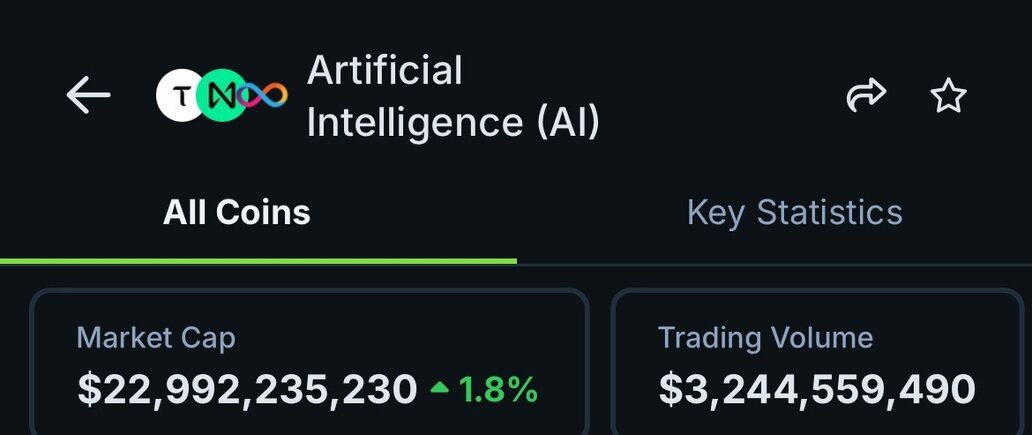1032x435 pixels.
Task: Go back using the left arrow
Action: (88, 95)
